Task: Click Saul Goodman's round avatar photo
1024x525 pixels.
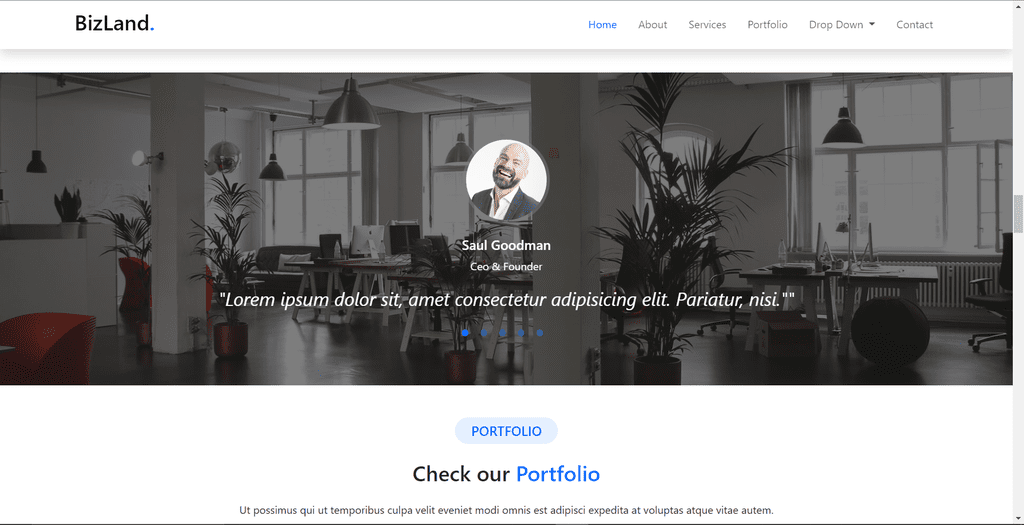Action: click(506, 179)
